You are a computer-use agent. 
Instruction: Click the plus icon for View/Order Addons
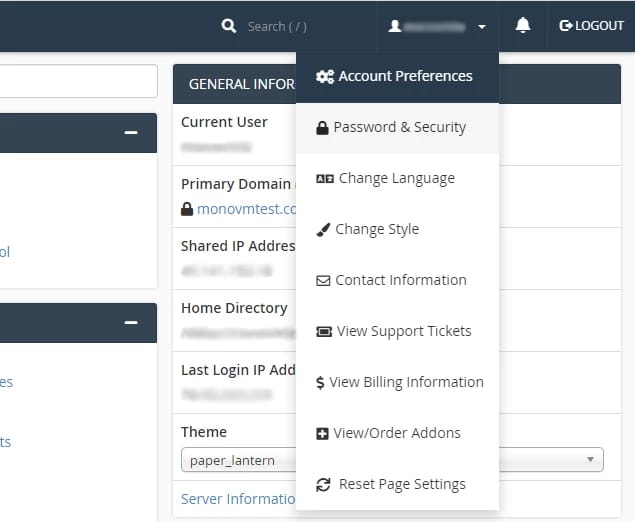tap(322, 434)
